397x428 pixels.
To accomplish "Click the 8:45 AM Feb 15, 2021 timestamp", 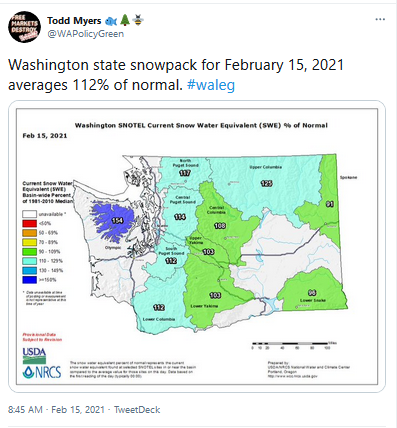I will pyautogui.click(x=56, y=410).
